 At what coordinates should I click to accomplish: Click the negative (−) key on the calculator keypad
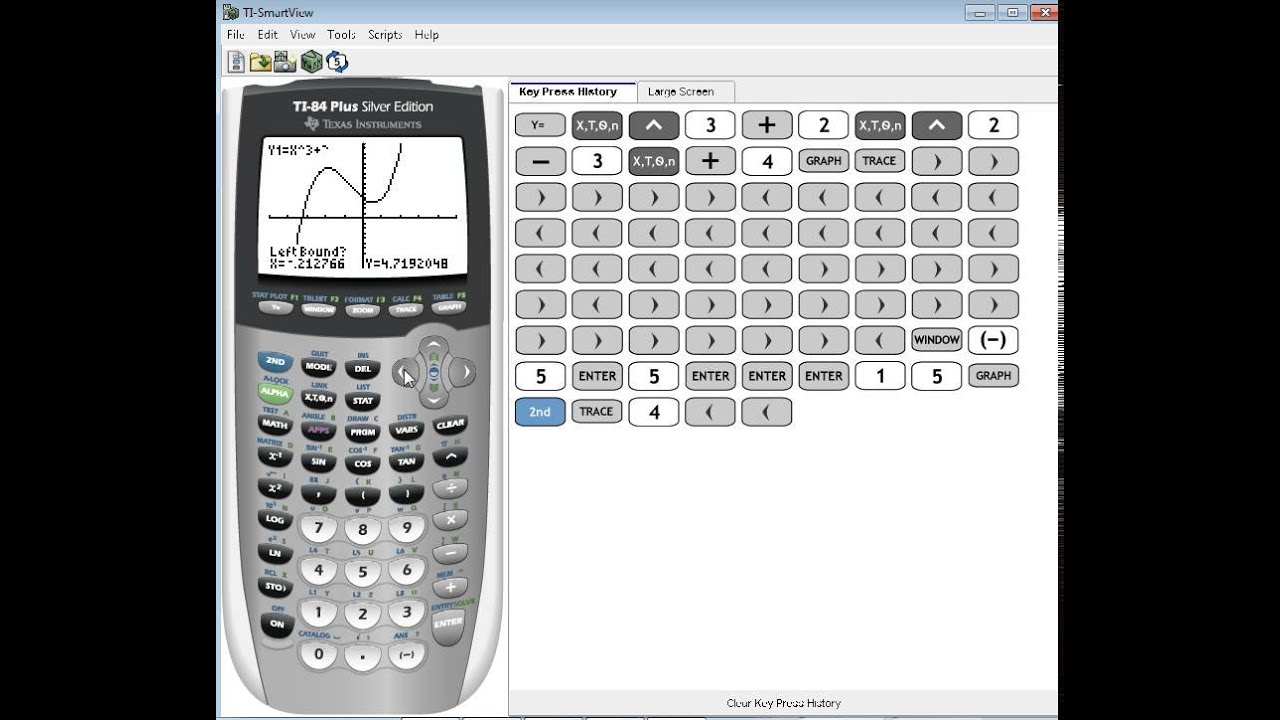tap(406, 654)
